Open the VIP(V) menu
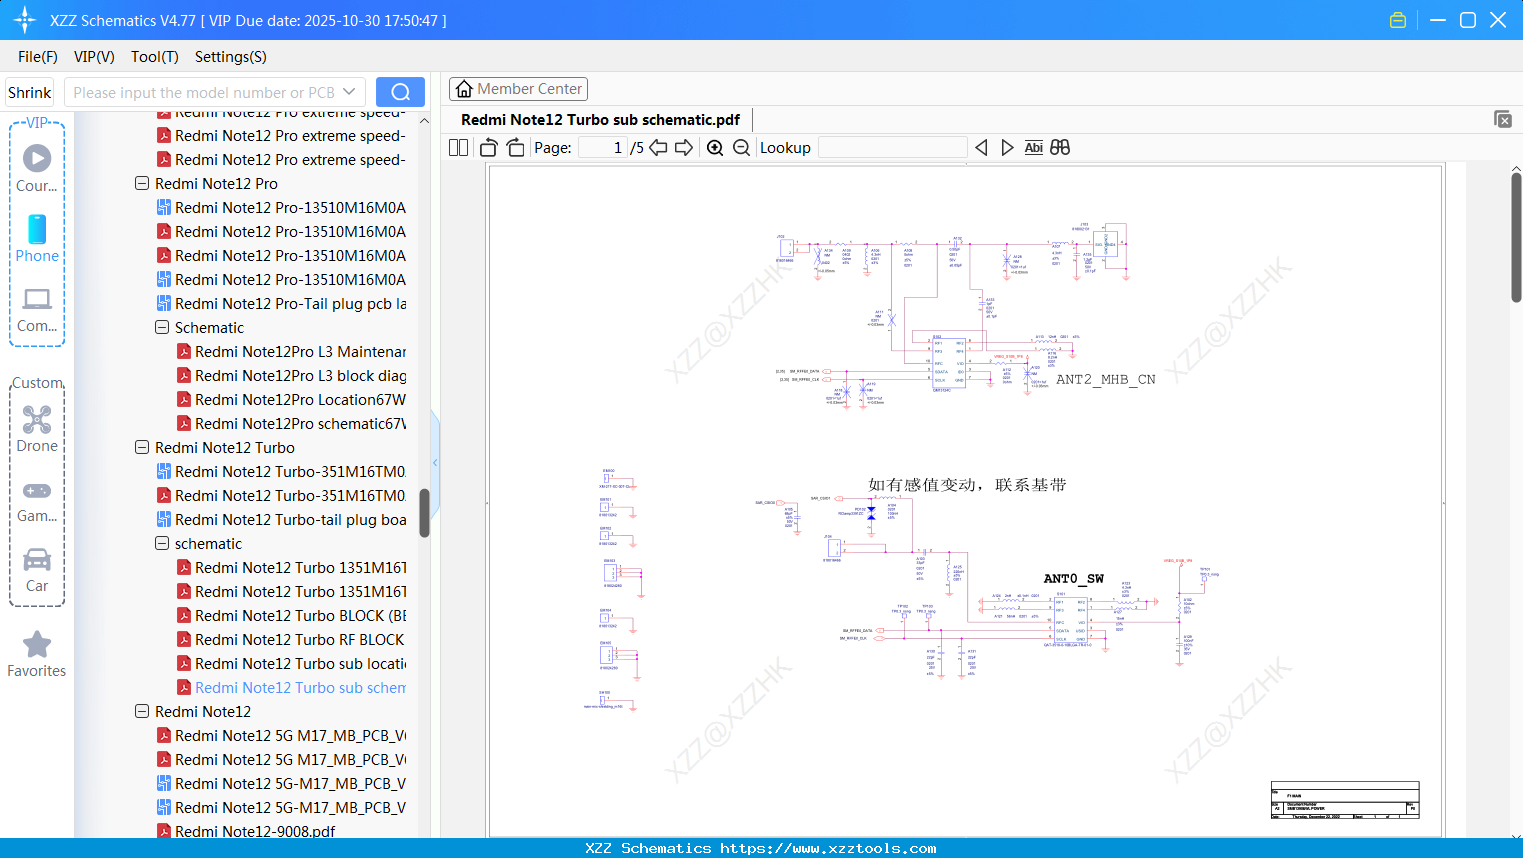Screen dimensions: 1523x858 pyautogui.click(x=94, y=57)
